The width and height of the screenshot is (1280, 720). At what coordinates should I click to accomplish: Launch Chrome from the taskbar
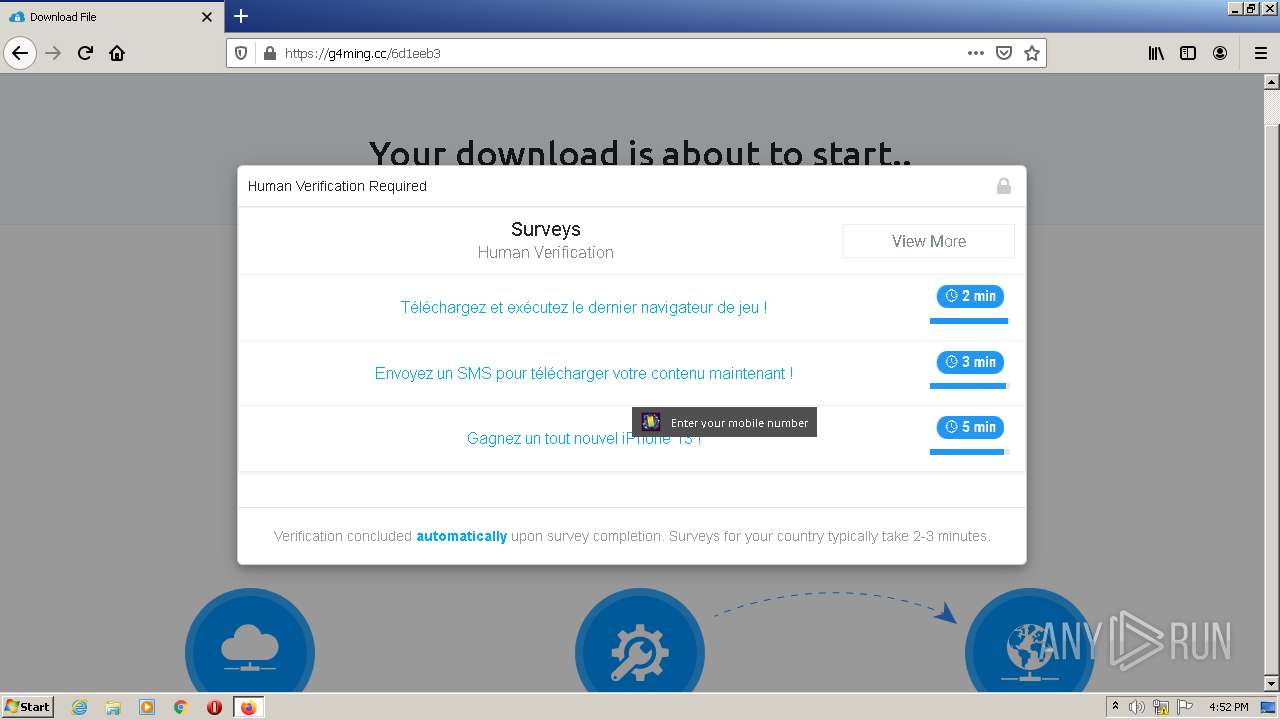(x=181, y=707)
